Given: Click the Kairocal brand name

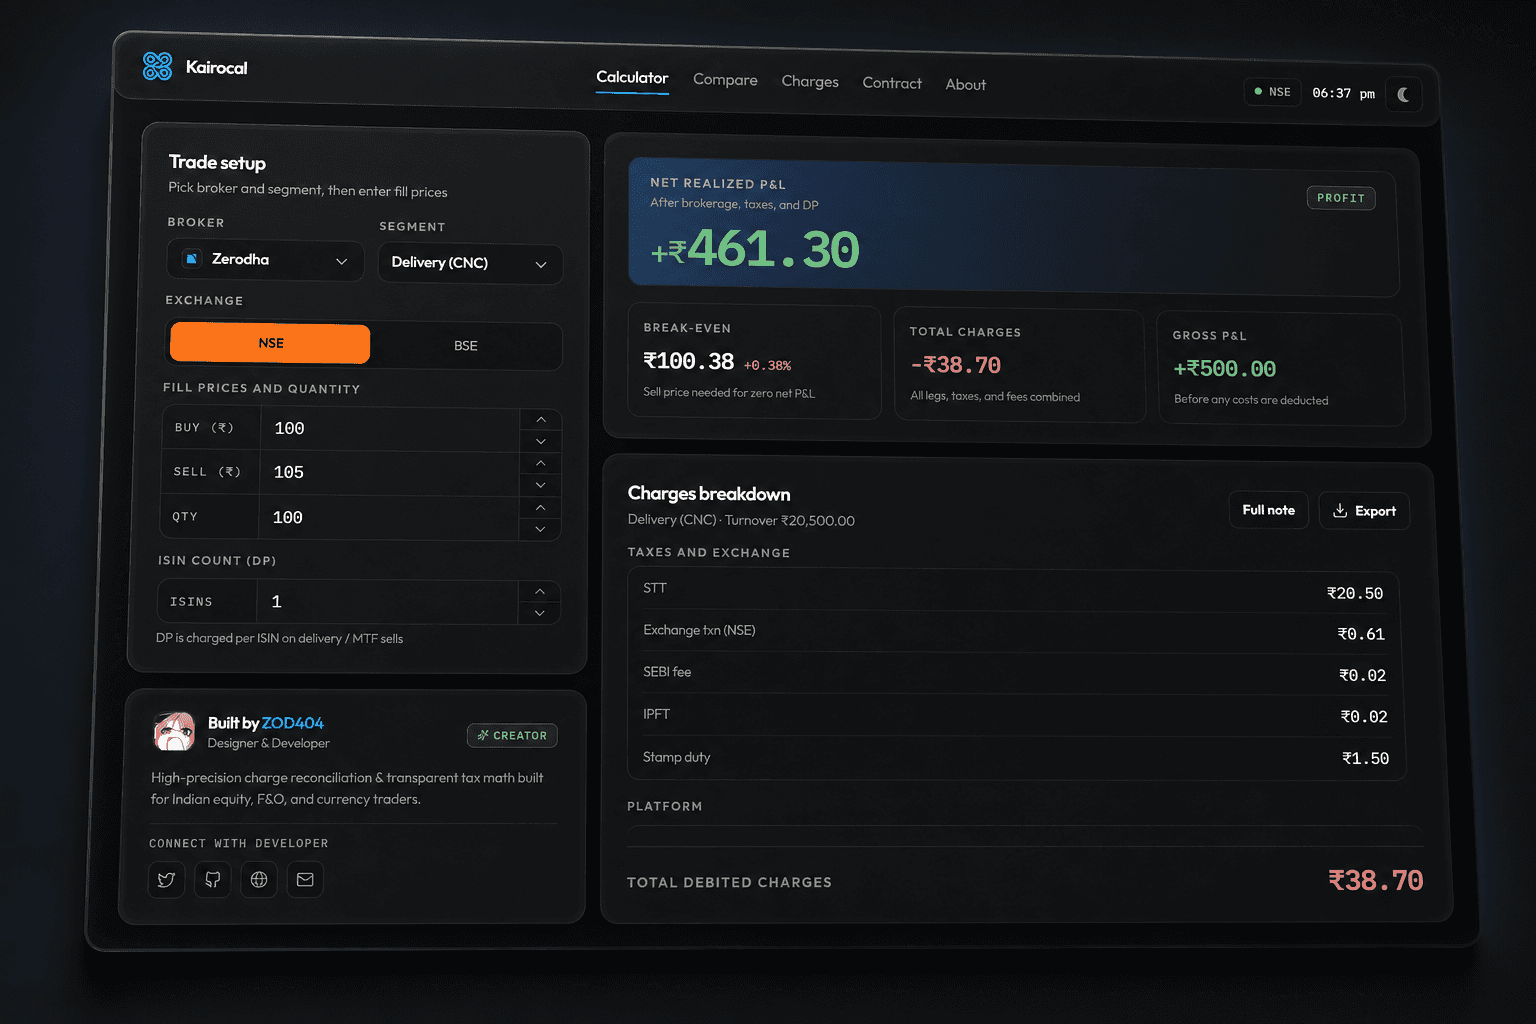Looking at the screenshot, I should 216,68.
